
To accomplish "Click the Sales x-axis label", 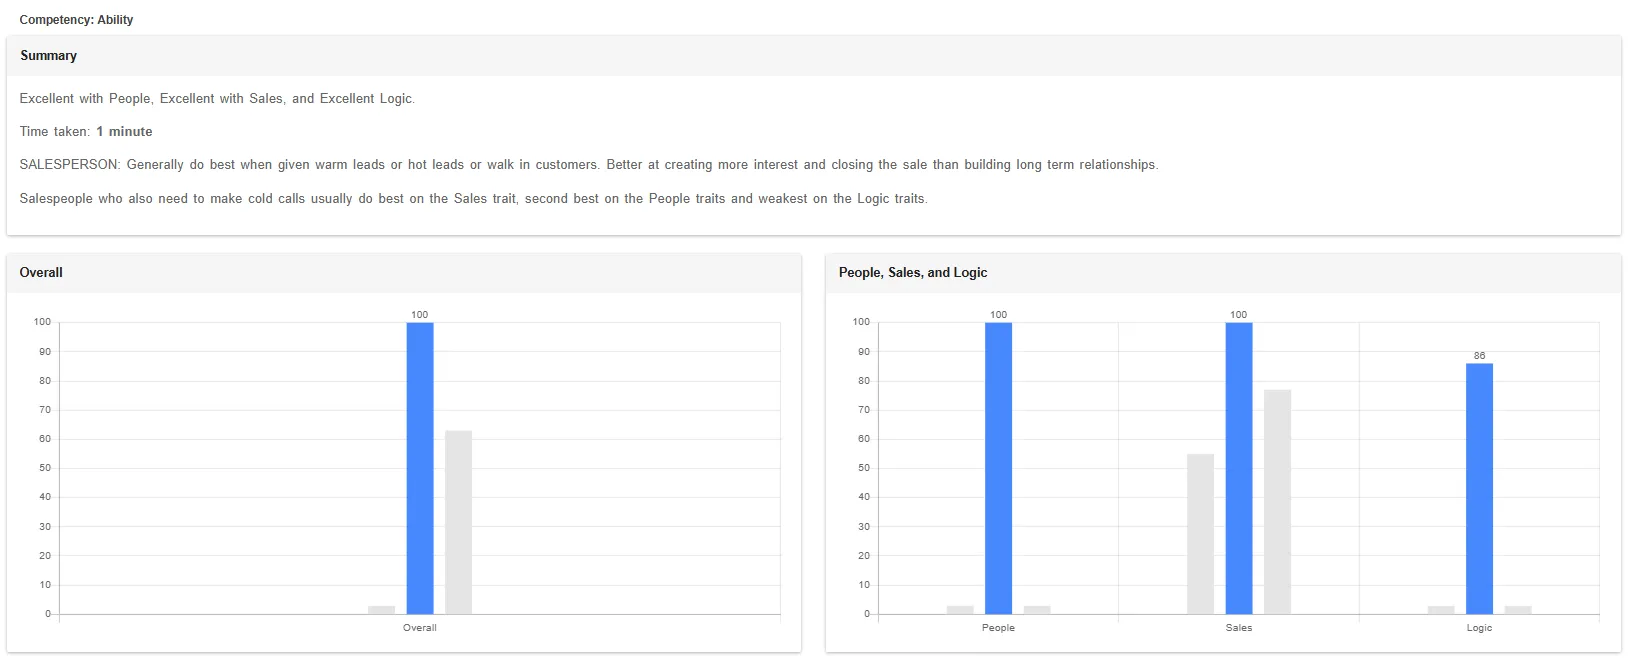I will (x=1238, y=628).
